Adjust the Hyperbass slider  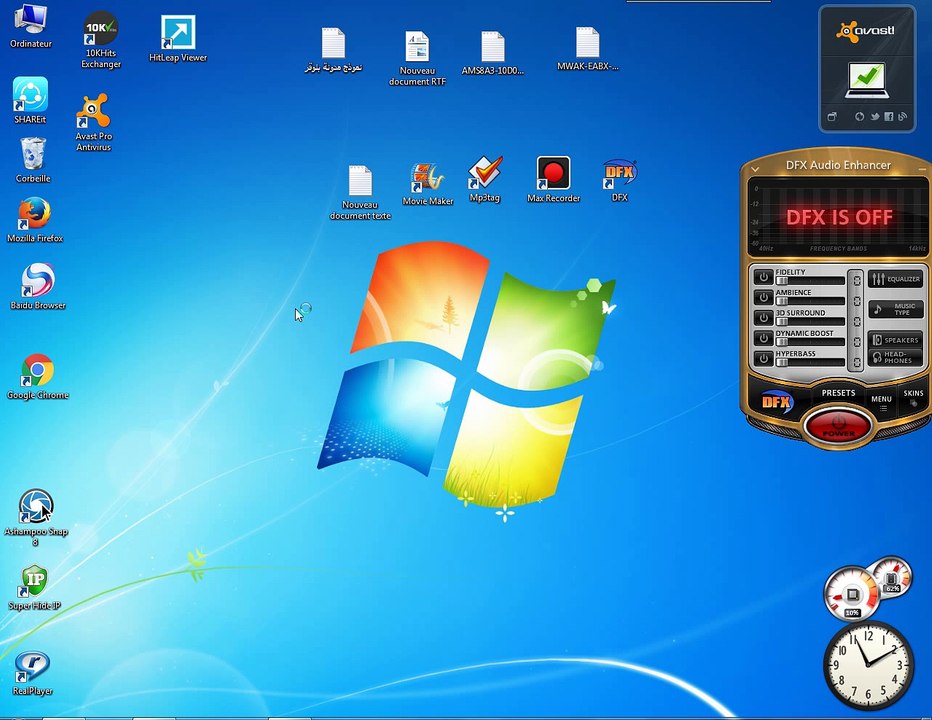tap(810, 362)
